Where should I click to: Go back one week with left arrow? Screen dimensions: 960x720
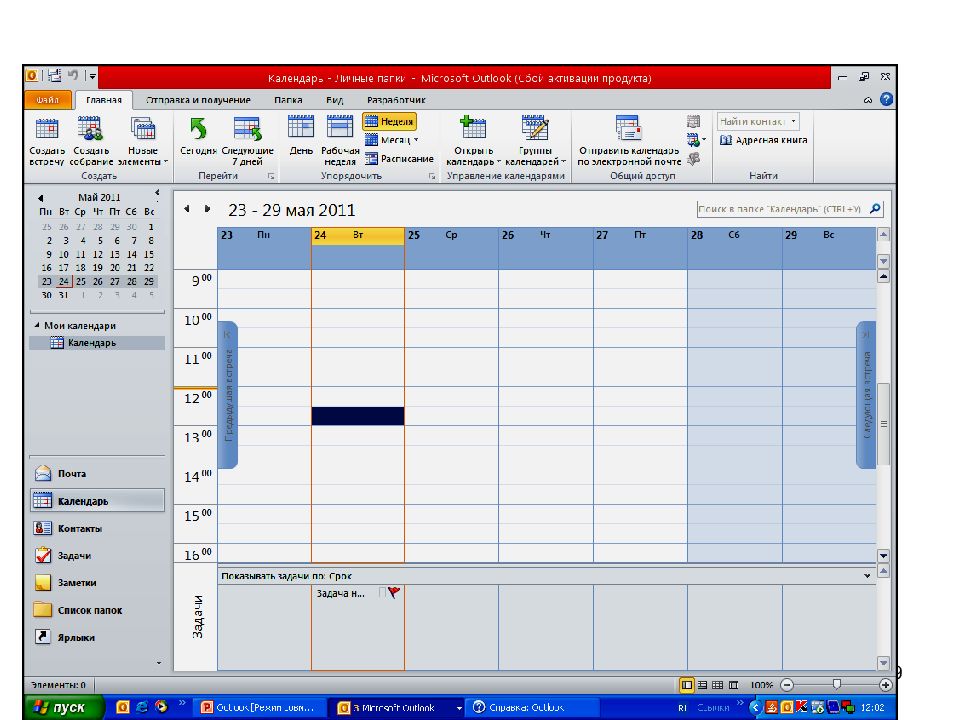click(x=187, y=209)
